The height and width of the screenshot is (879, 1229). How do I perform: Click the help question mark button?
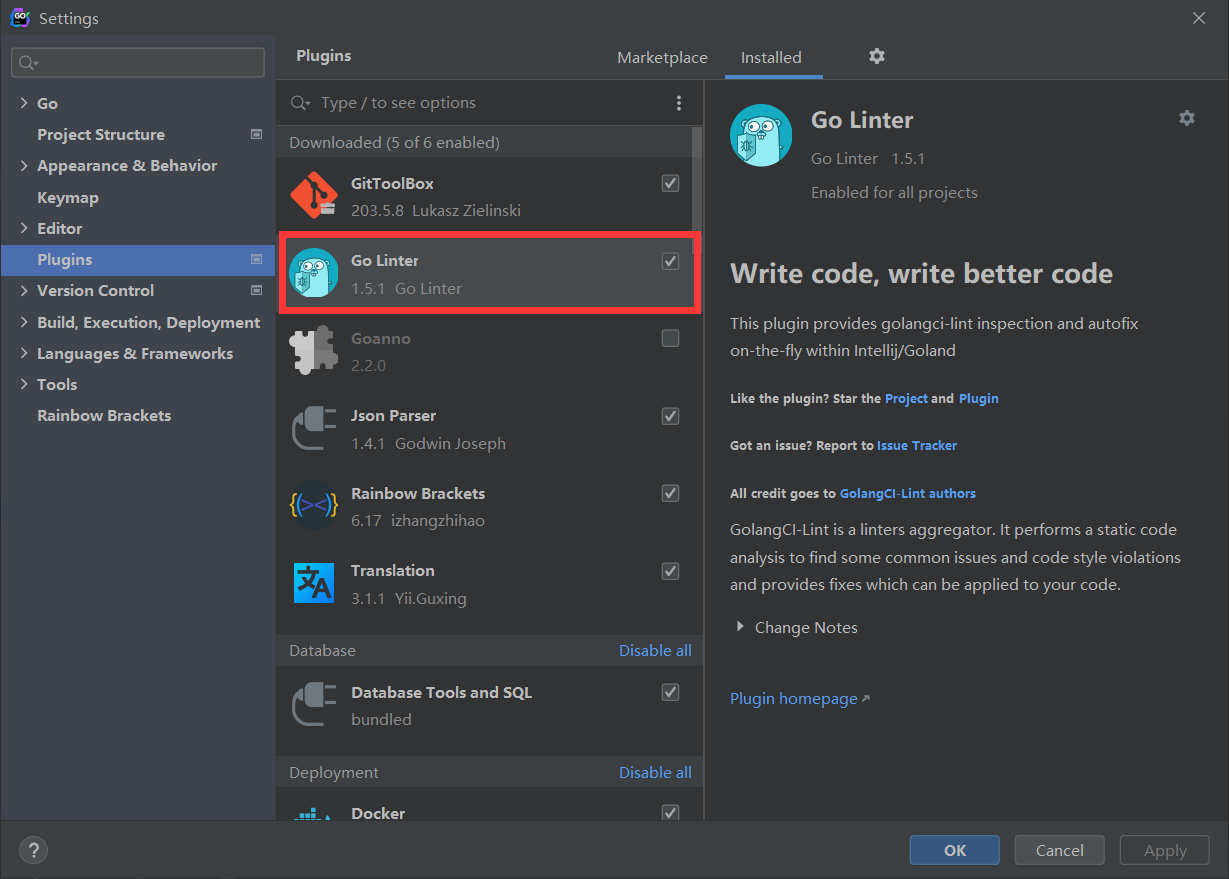(x=33, y=850)
